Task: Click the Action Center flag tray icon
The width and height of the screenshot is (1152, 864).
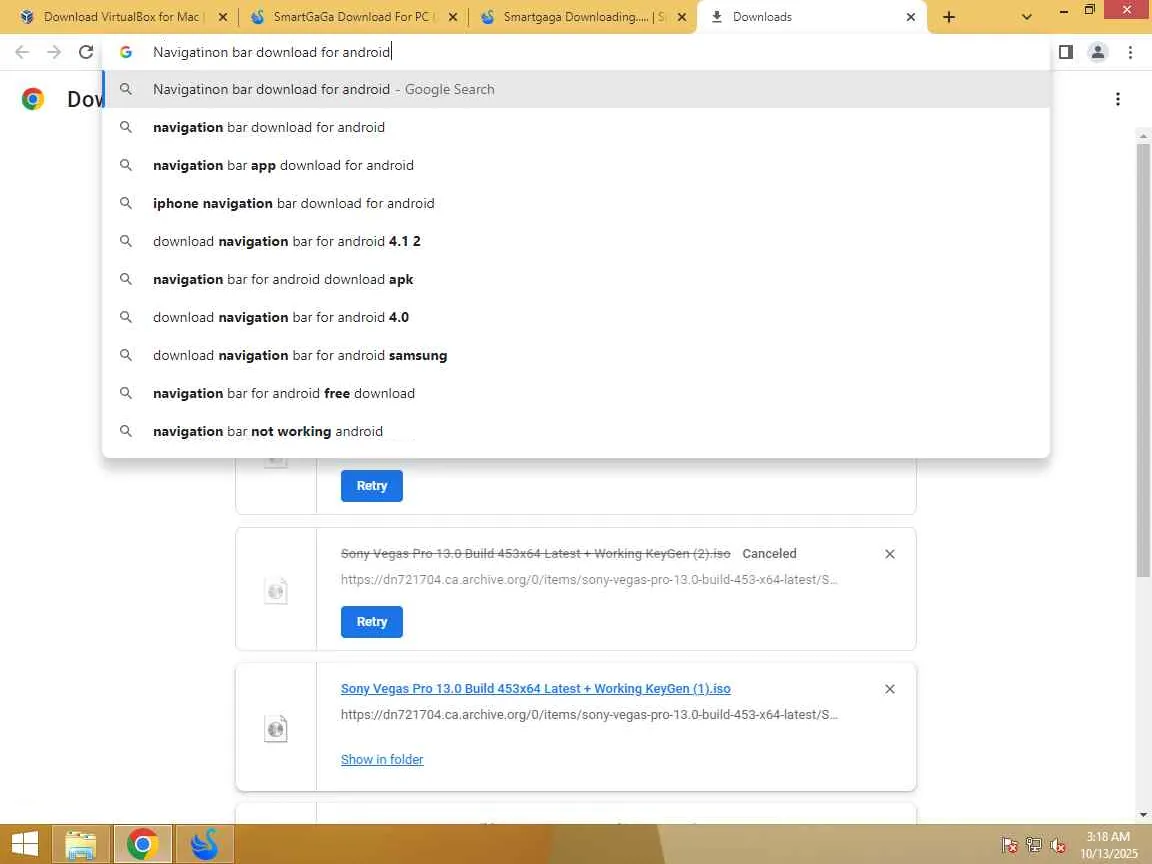Action: pos(1009,846)
